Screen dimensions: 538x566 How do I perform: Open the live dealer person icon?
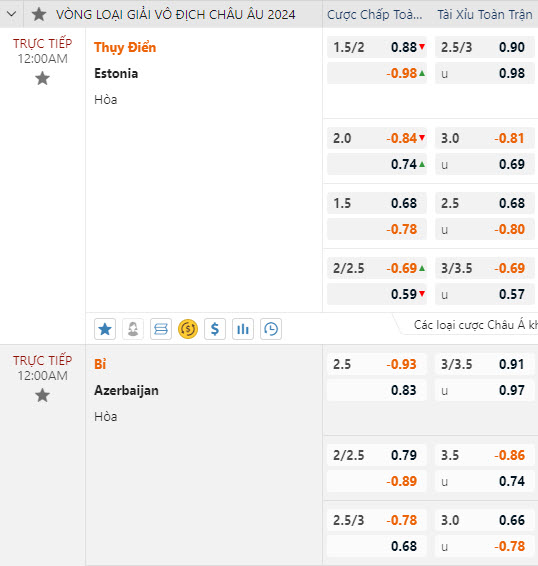(133, 329)
